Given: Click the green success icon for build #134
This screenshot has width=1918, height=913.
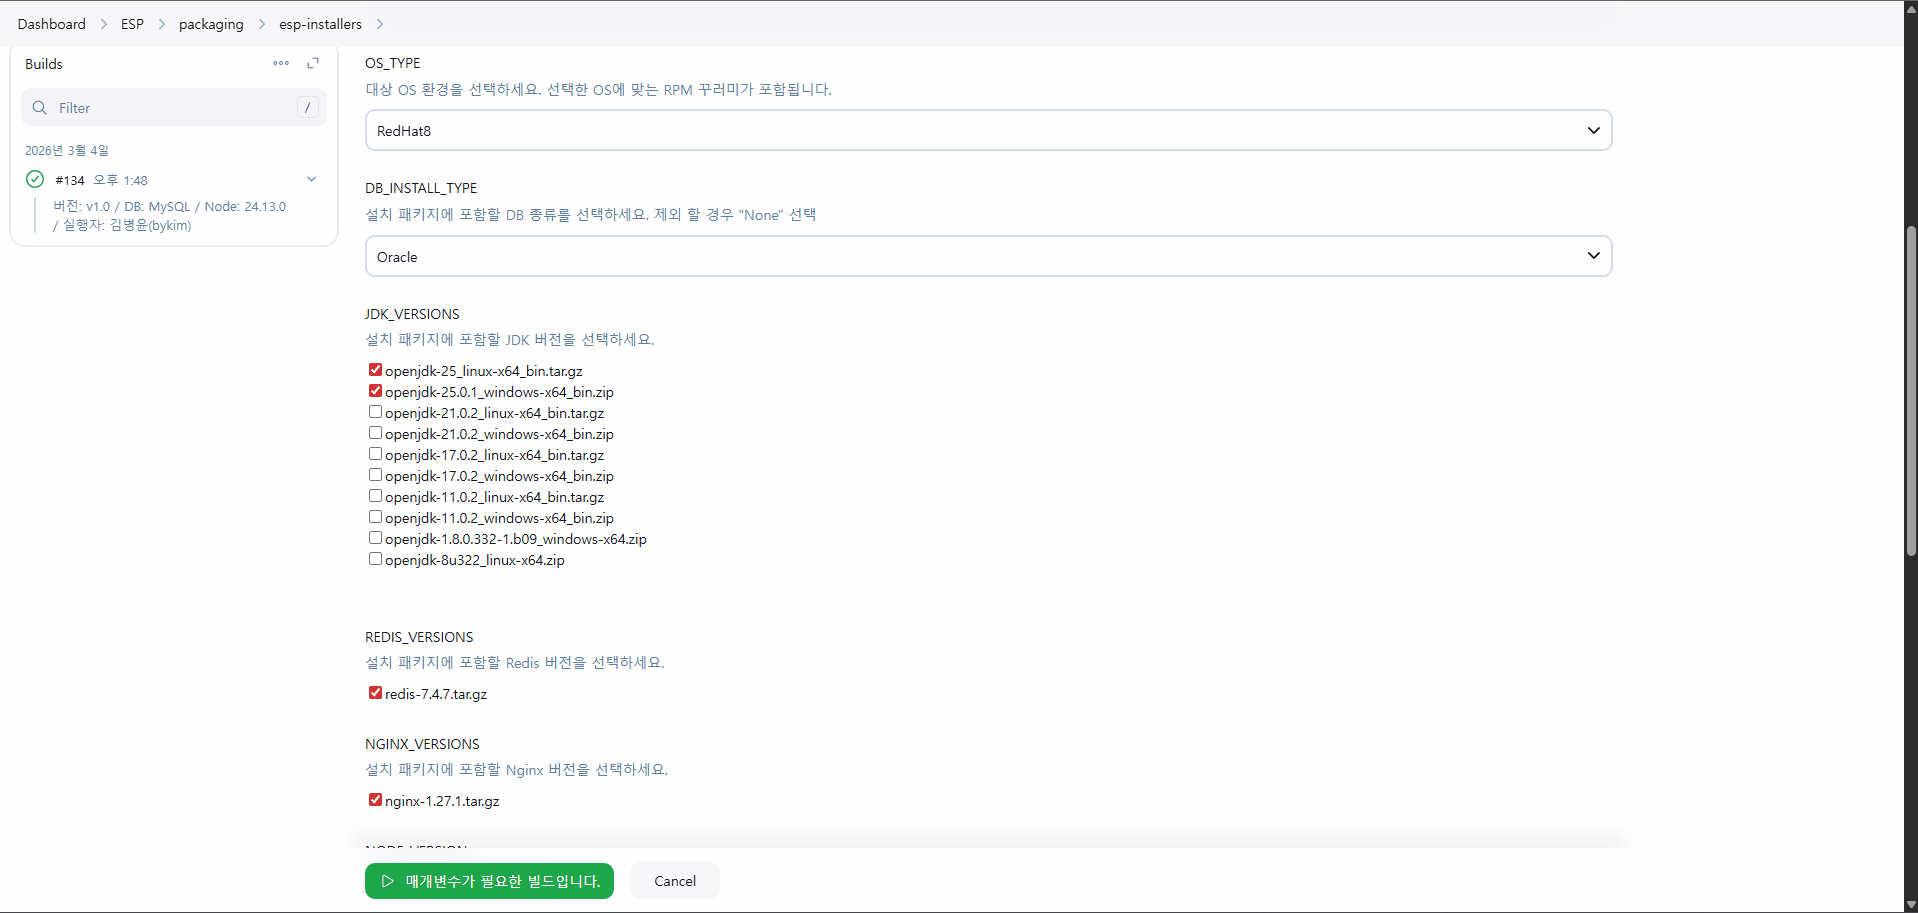Looking at the screenshot, I should pyautogui.click(x=35, y=179).
